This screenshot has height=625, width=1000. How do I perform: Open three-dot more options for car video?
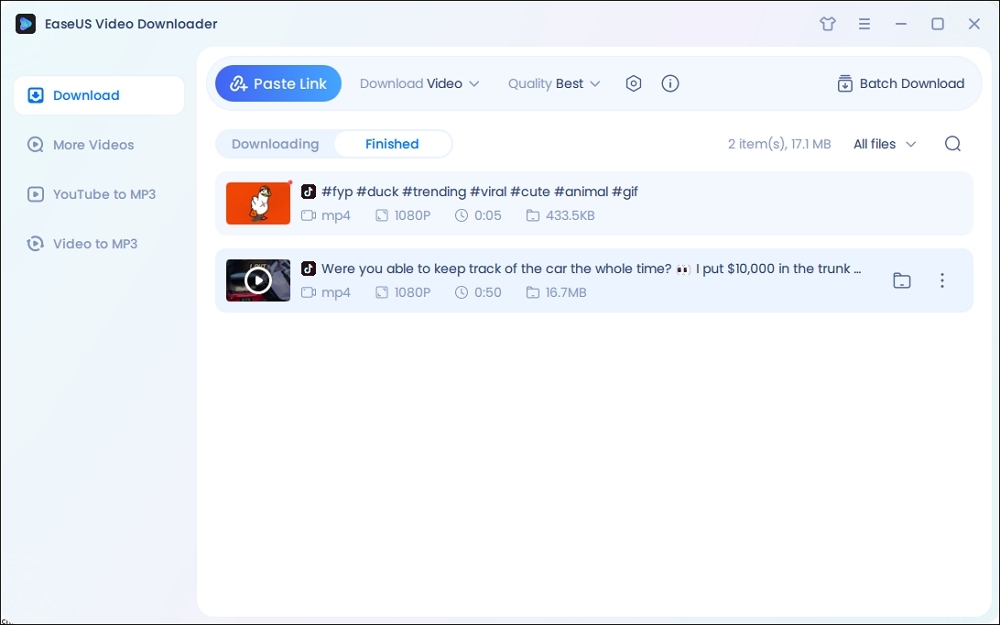click(942, 281)
